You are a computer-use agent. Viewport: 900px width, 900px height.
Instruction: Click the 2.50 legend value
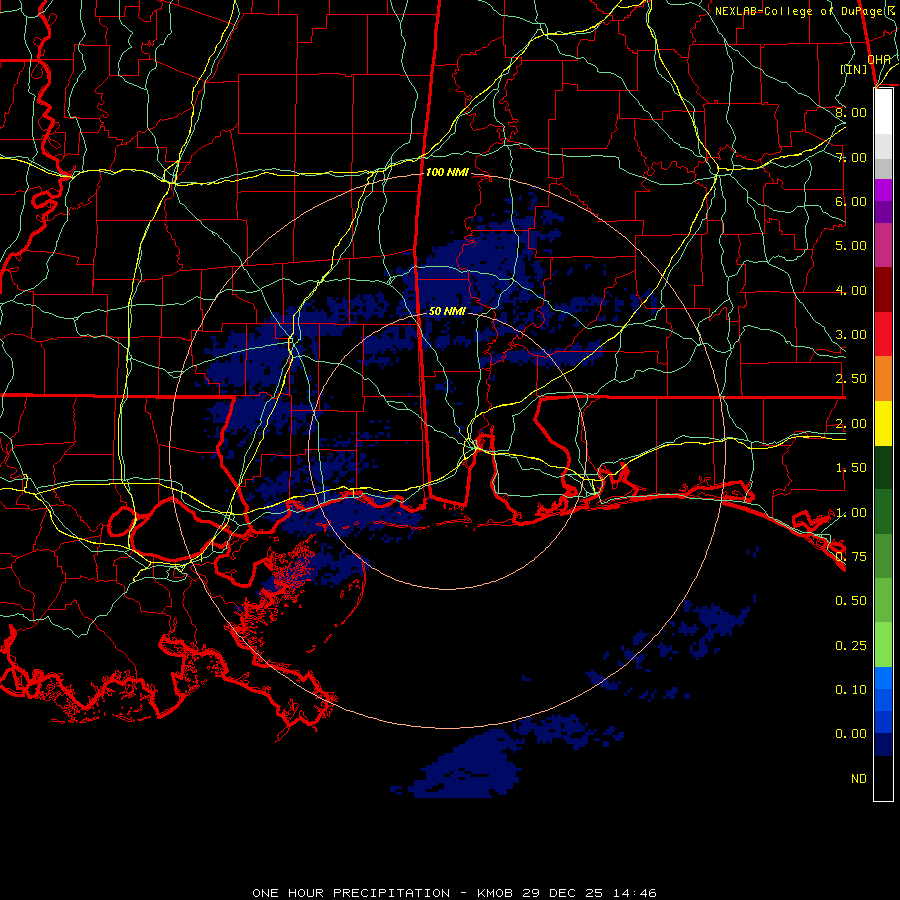[851, 379]
